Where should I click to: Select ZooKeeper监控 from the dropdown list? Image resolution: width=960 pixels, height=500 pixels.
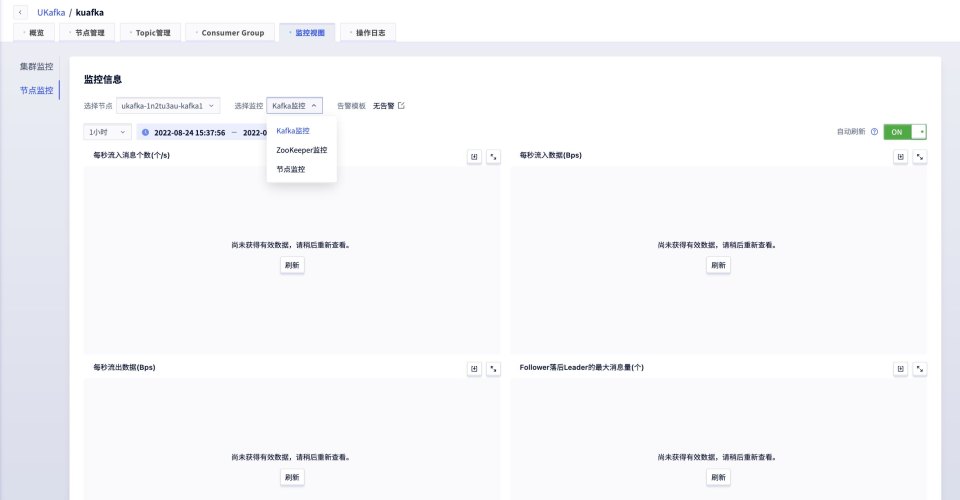point(301,150)
